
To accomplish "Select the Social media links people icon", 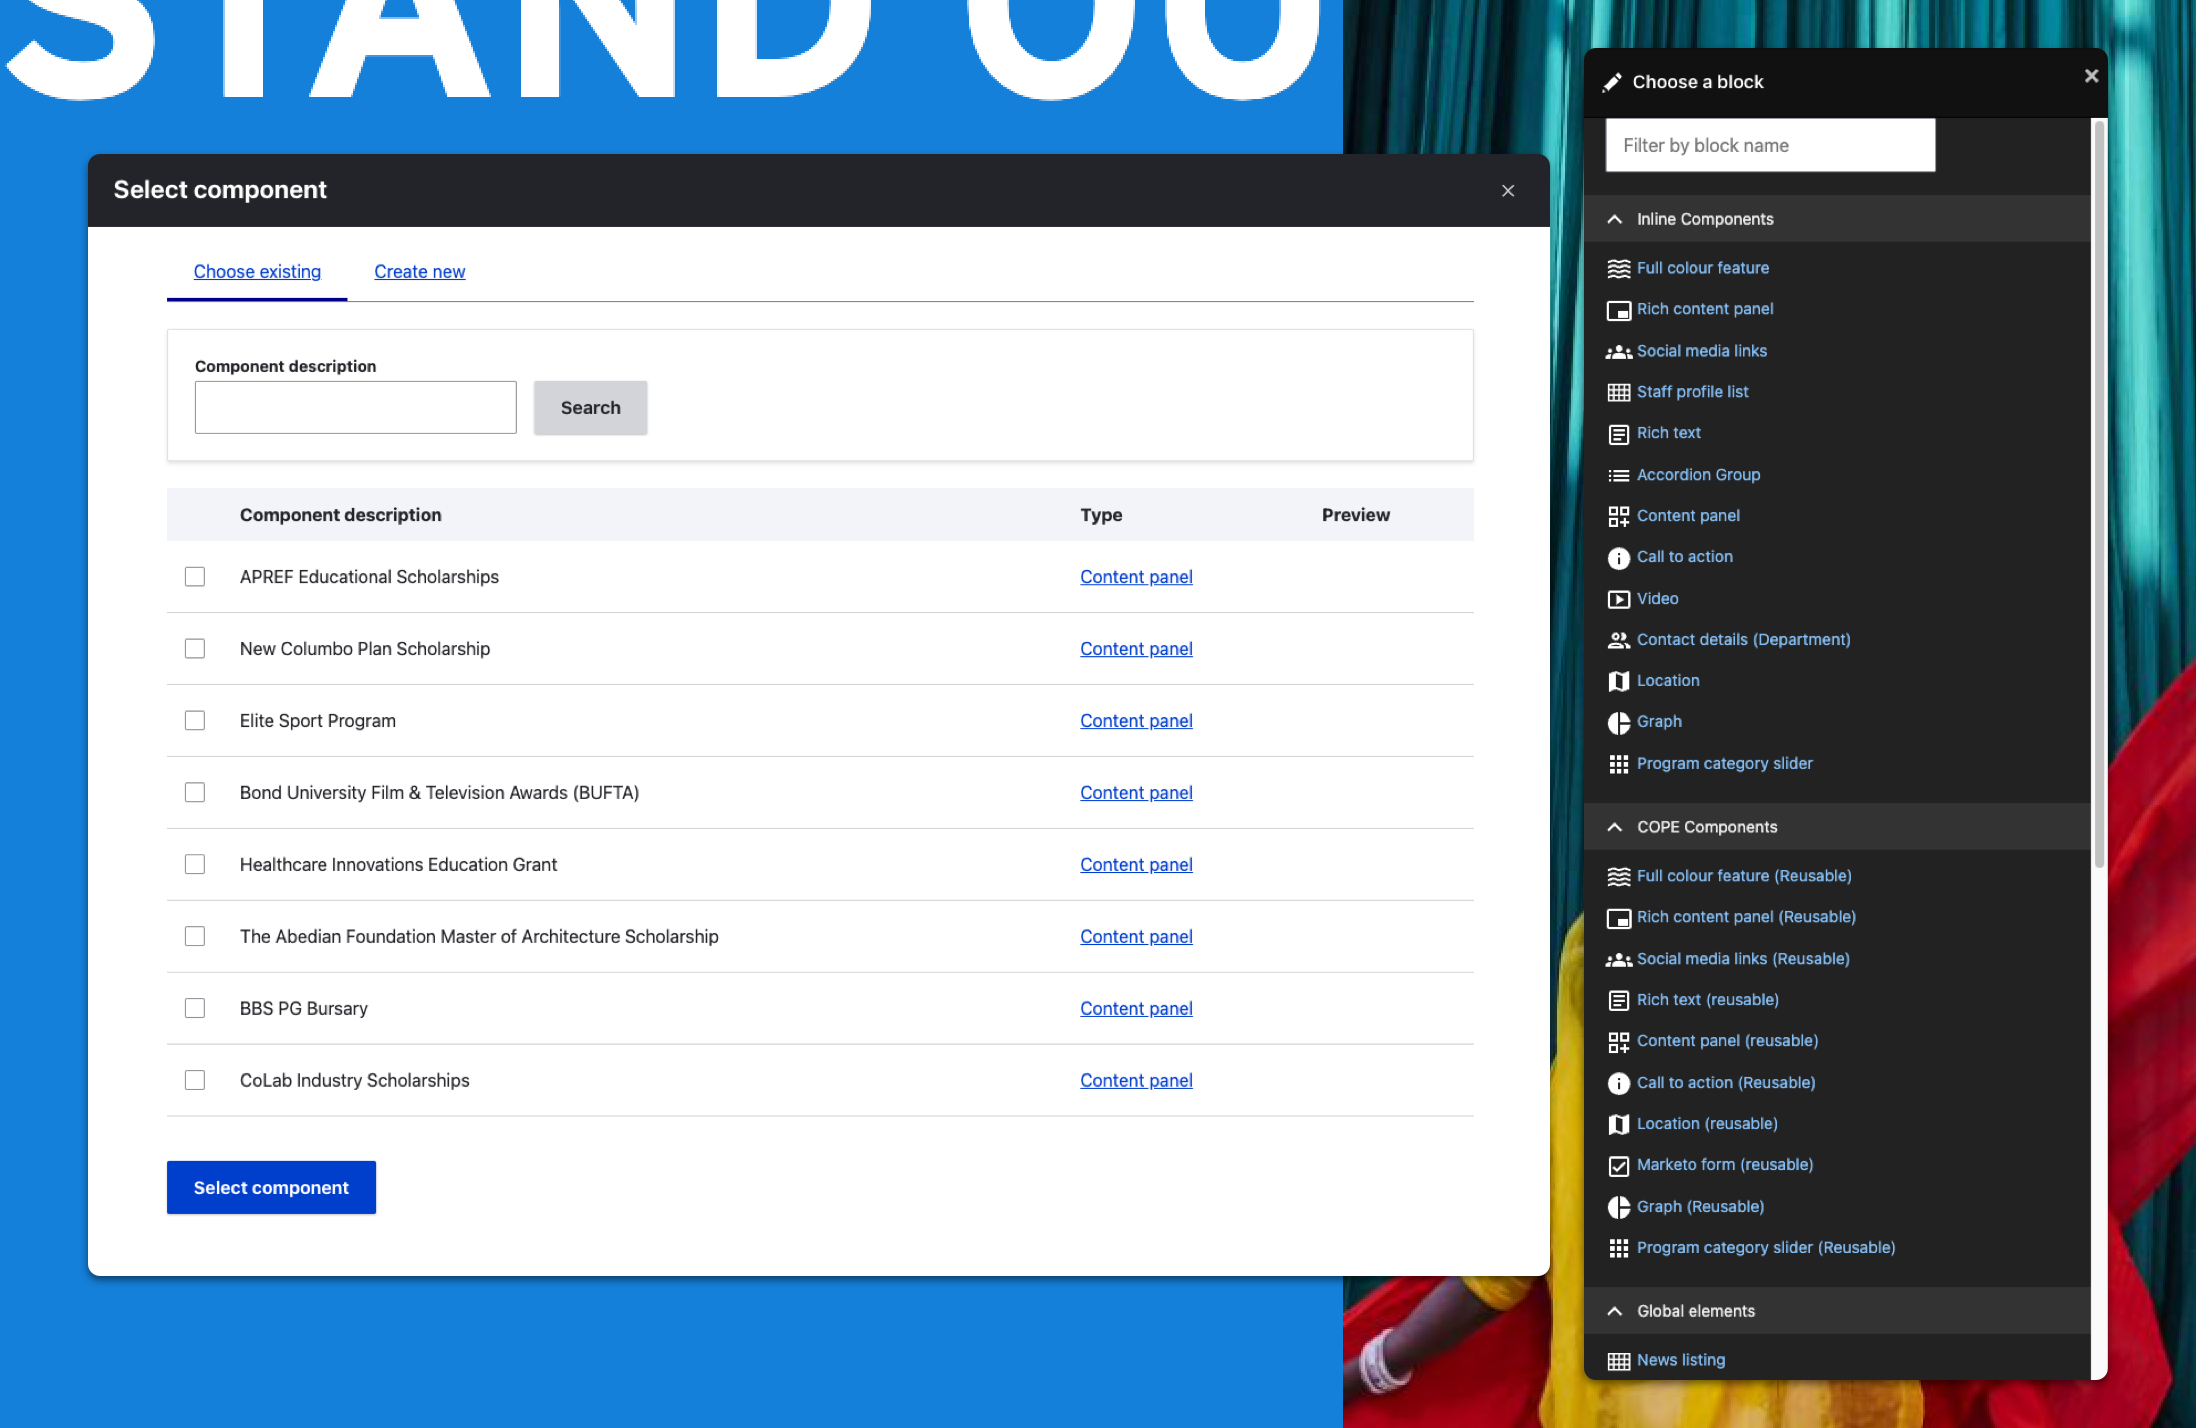I will 1618,352.
